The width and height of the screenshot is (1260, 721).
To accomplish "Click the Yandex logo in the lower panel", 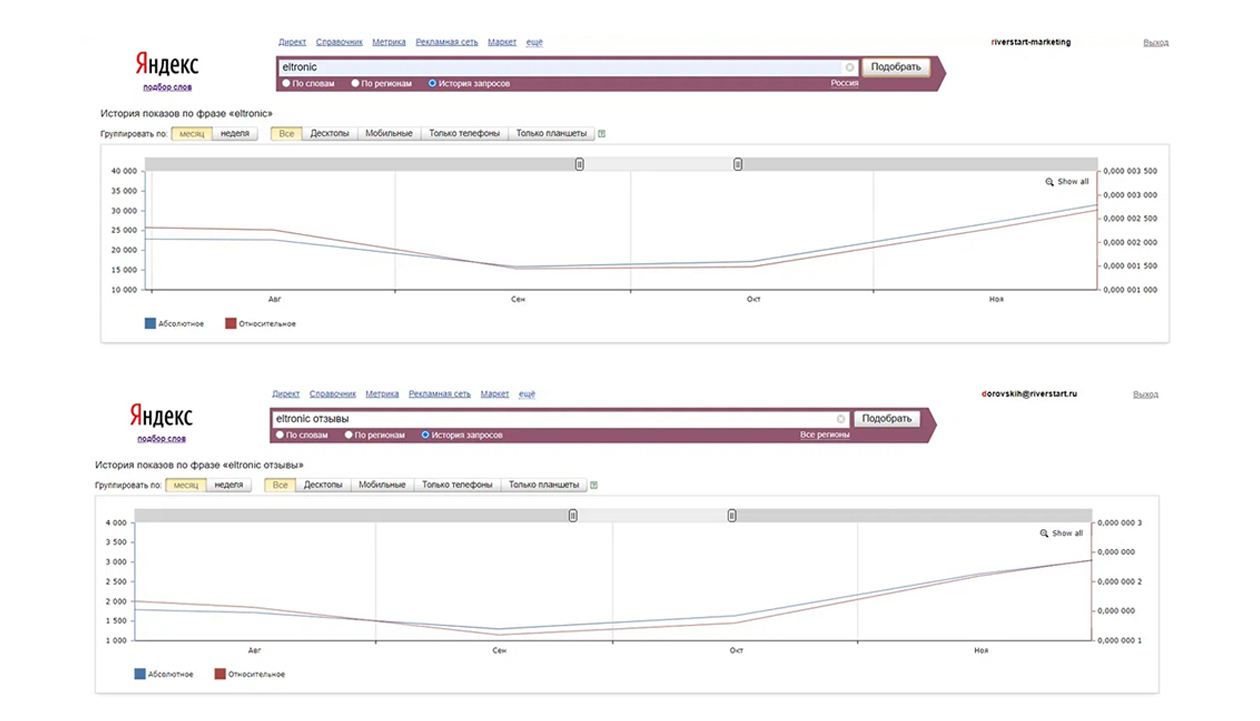I will pyautogui.click(x=161, y=415).
